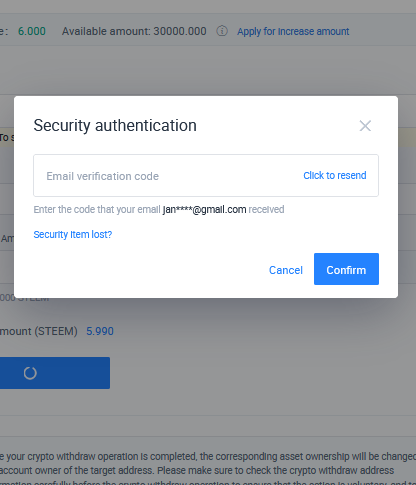Click the loading spinner icon
416x485 pixels.
pos(30,373)
